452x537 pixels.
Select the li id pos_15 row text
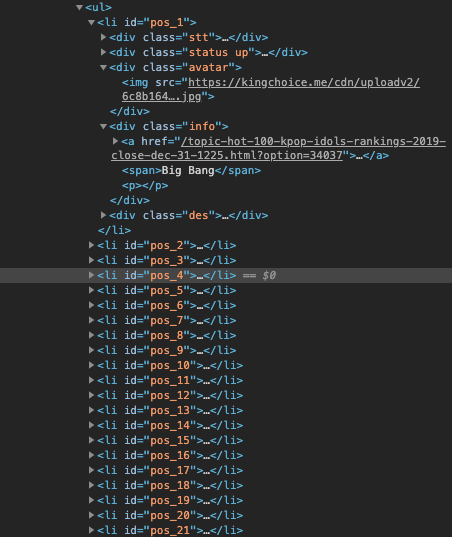pos(170,440)
